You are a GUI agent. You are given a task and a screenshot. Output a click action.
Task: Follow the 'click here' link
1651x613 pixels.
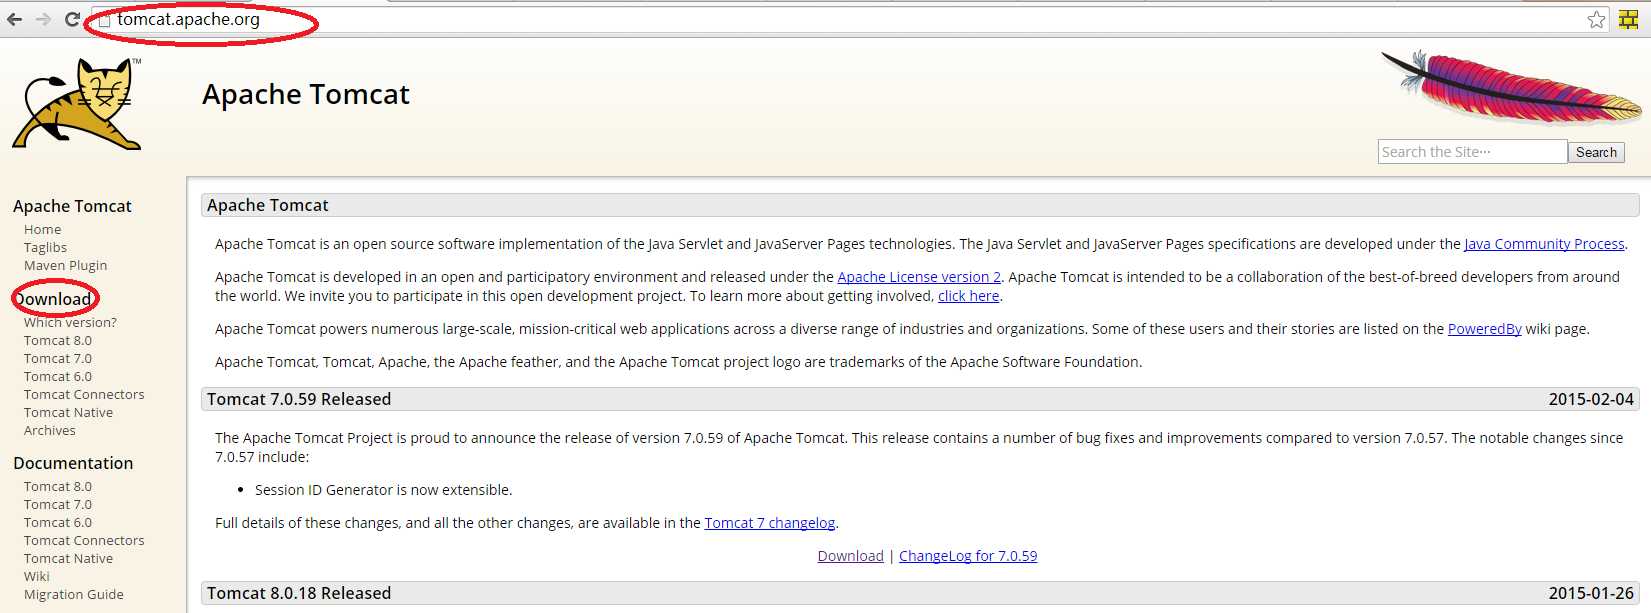969,296
